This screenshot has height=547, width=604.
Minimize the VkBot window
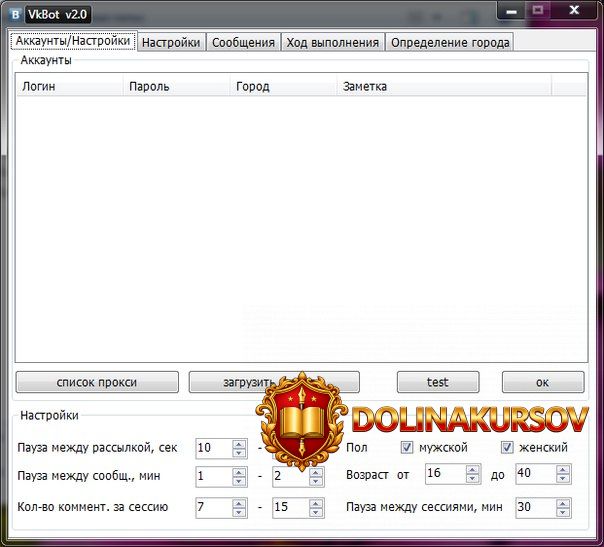(x=512, y=11)
